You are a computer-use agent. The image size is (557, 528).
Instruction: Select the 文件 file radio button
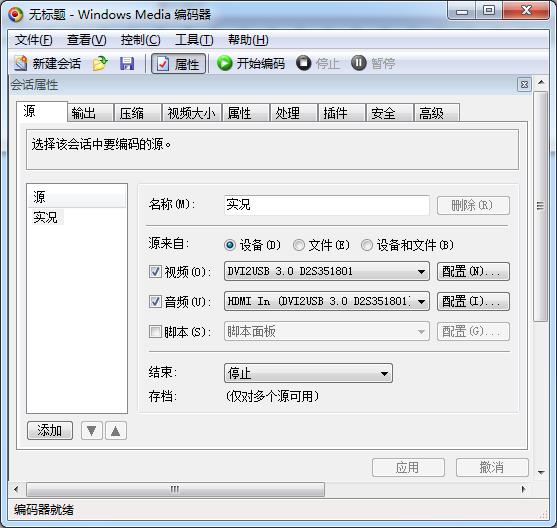(298, 245)
